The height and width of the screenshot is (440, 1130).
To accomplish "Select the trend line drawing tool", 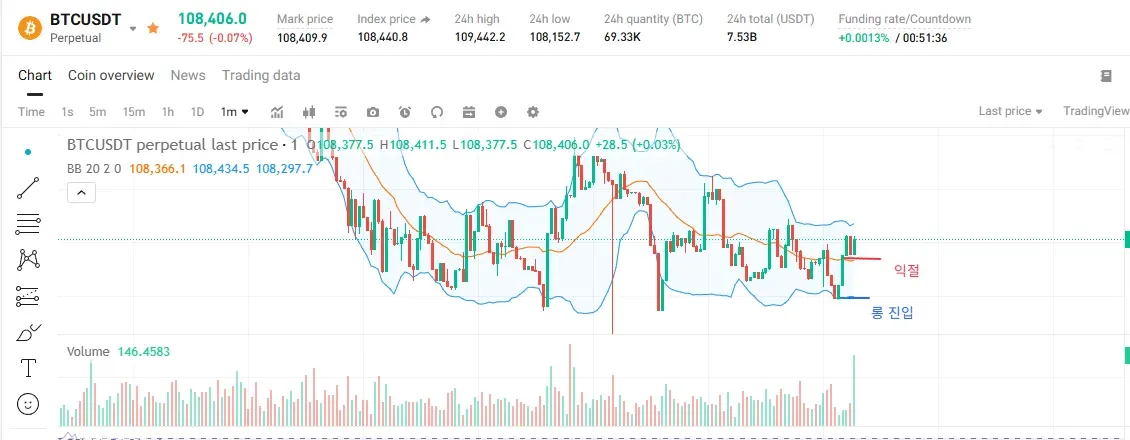I will (28, 187).
